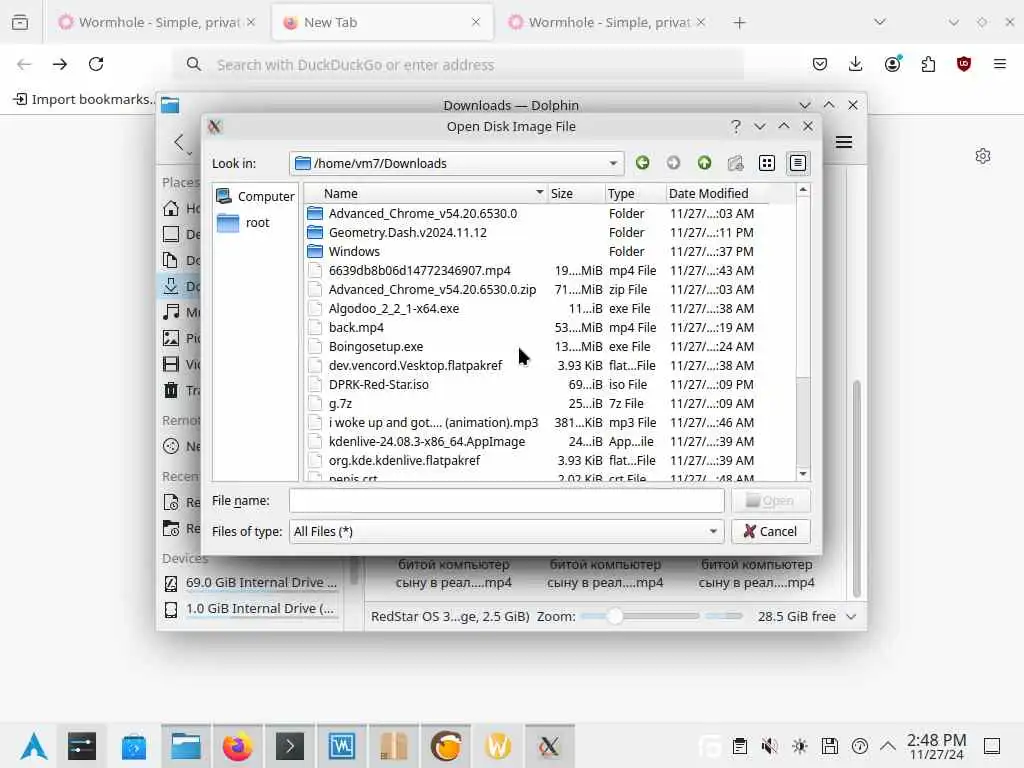The image size is (1024, 768).
Task: Open Dolphin hamburger menu
Action: pos(844,142)
